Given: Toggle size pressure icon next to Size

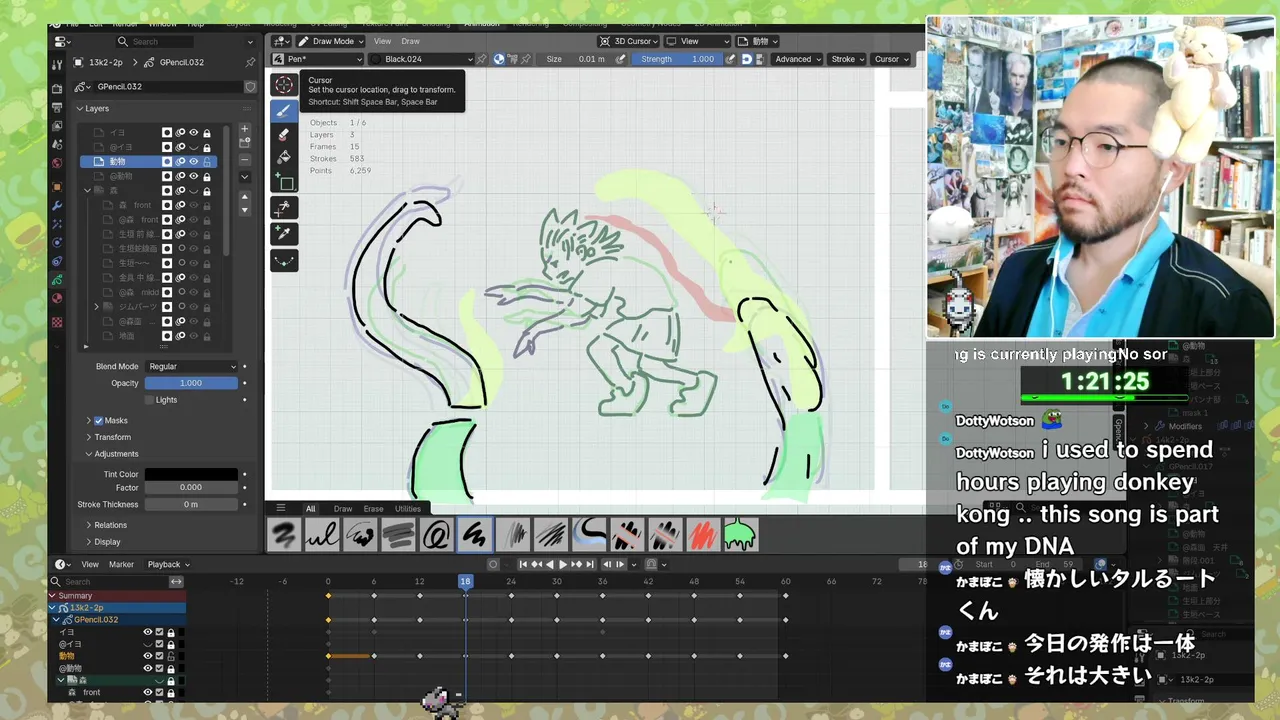Looking at the screenshot, I should [621, 59].
